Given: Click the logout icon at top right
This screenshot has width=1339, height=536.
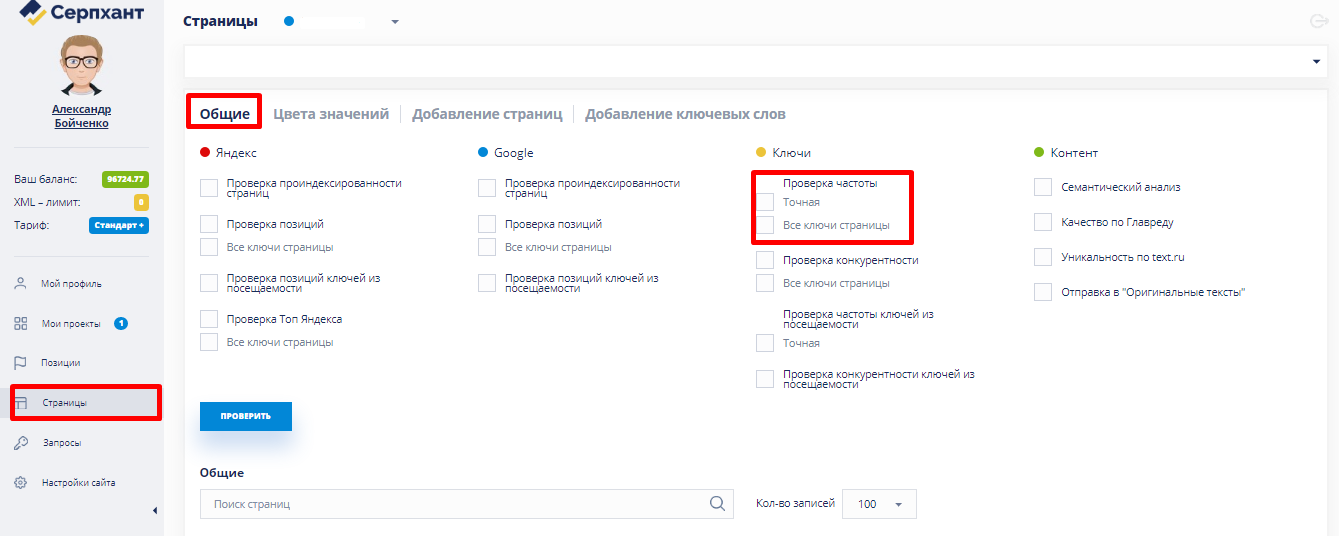Looking at the screenshot, I should (1319, 22).
